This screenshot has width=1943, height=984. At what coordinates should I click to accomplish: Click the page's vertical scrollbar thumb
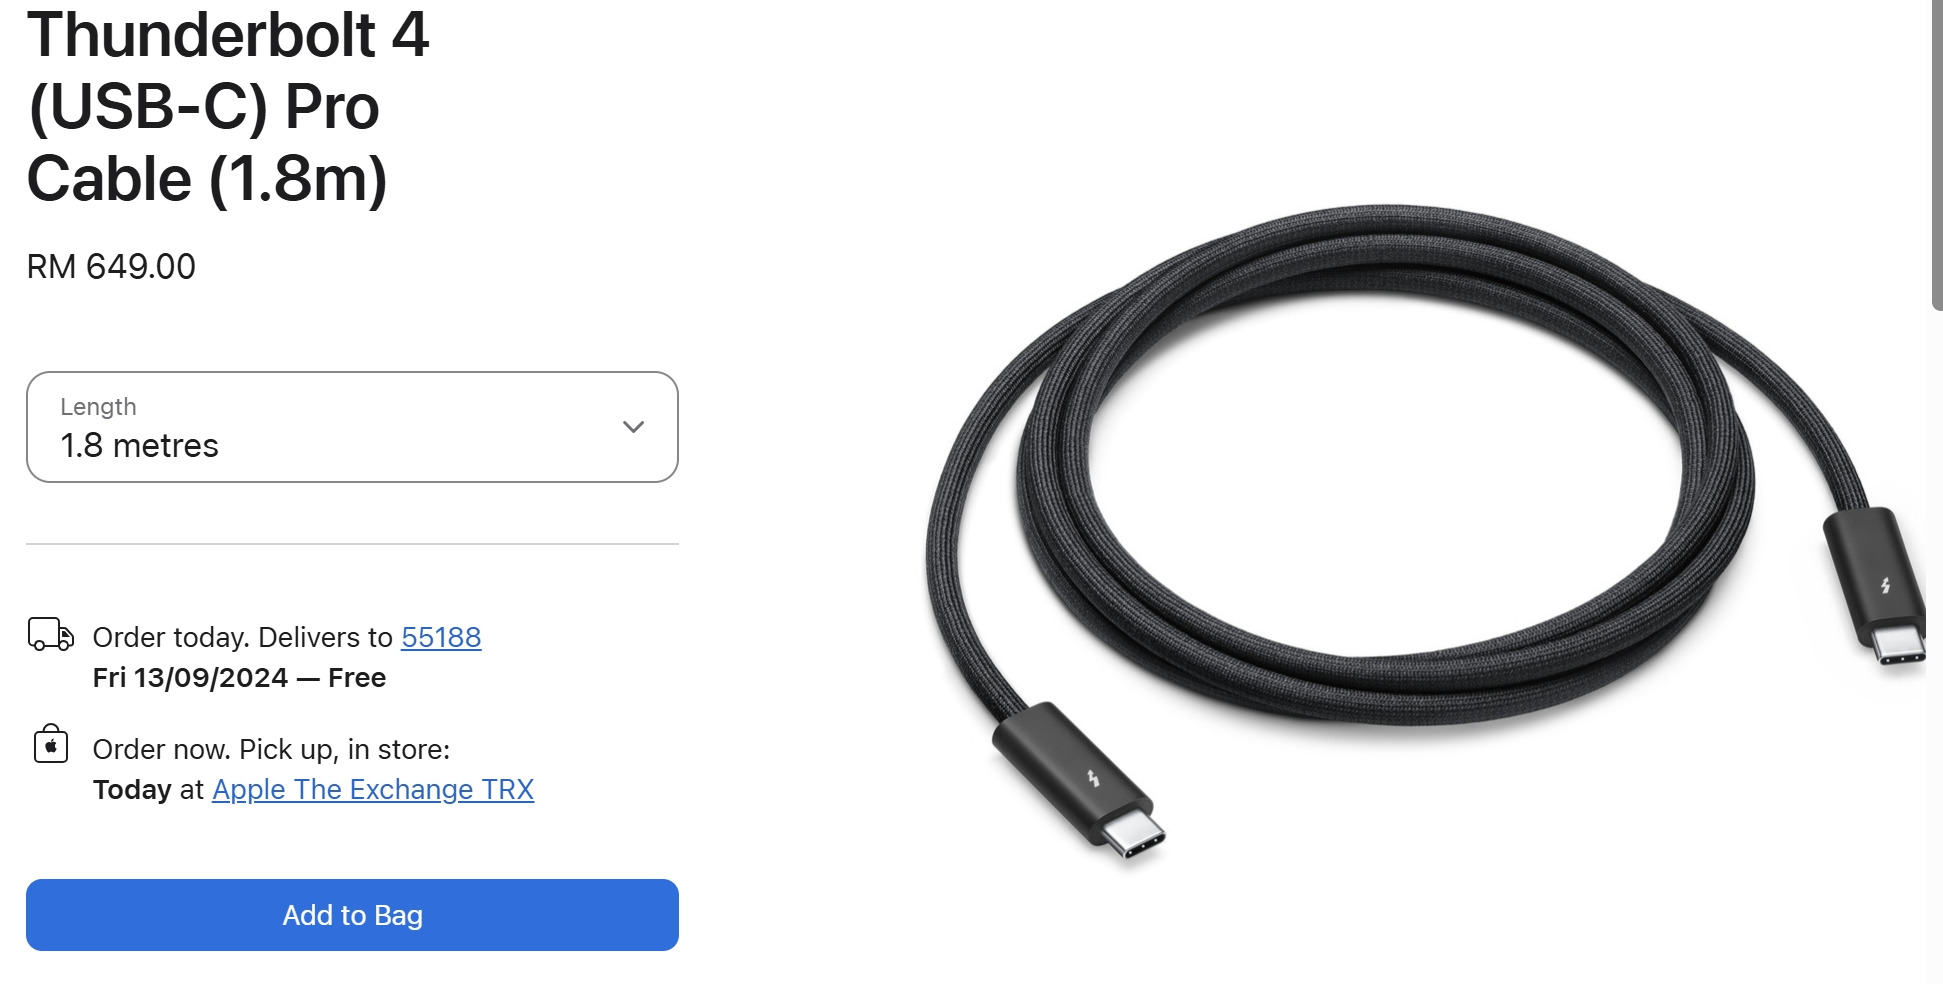(1937, 155)
